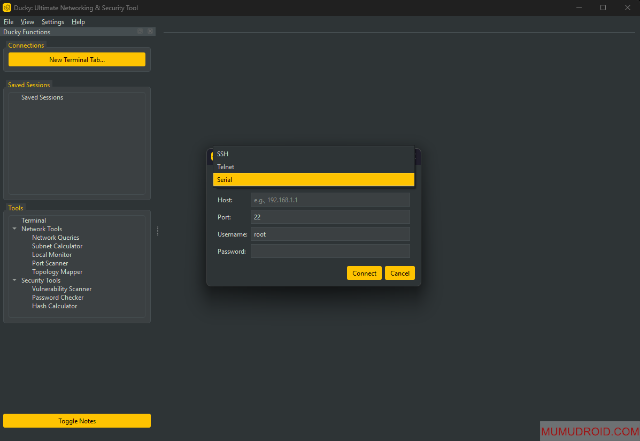Launch the Vulnerability Scanner tool
This screenshot has height=441, width=640.
(61, 289)
